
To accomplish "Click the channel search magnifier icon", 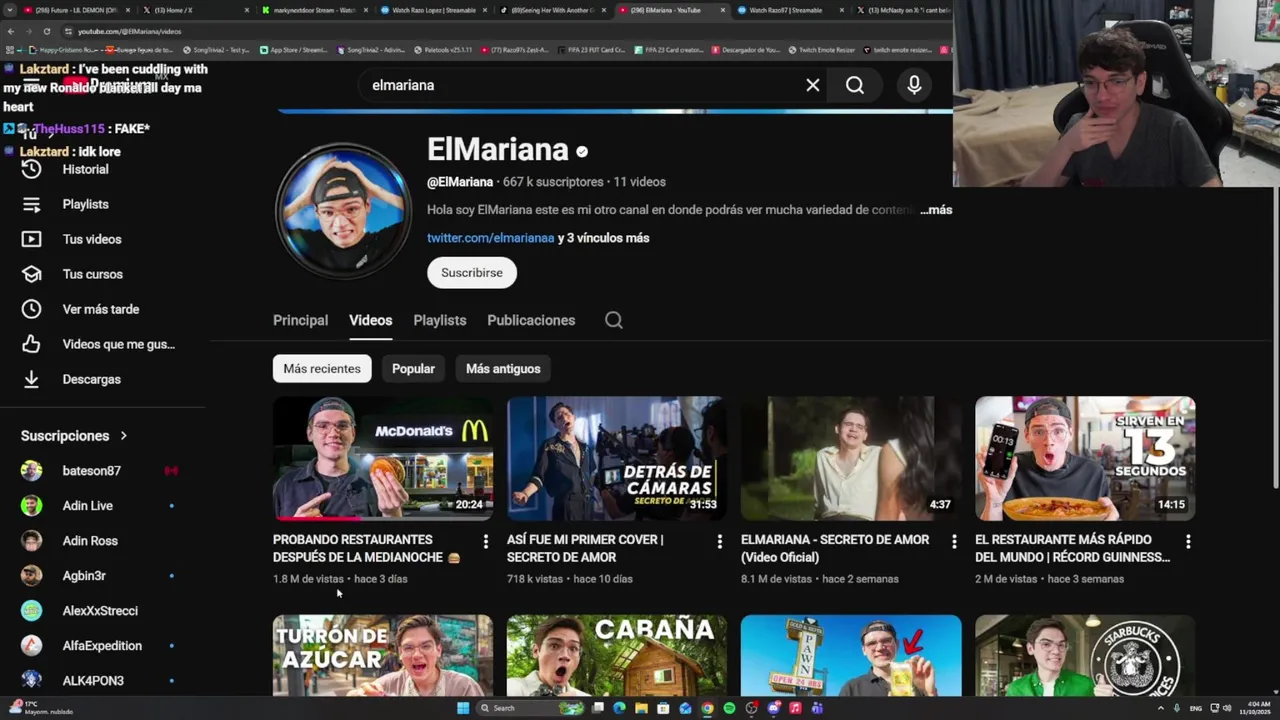I will (614, 320).
